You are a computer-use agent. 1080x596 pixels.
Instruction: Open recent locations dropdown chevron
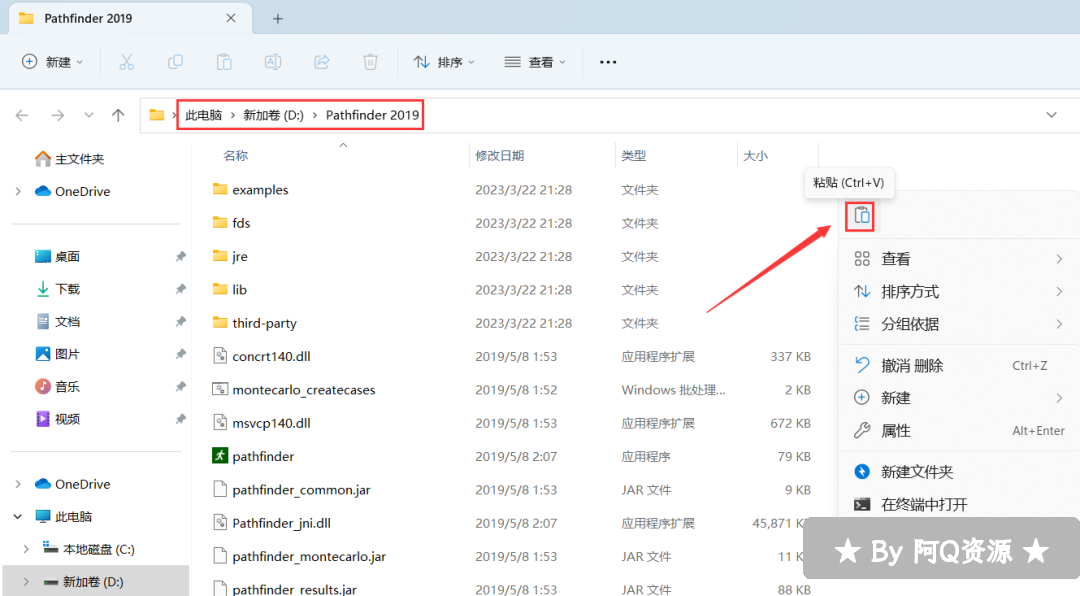pos(89,115)
